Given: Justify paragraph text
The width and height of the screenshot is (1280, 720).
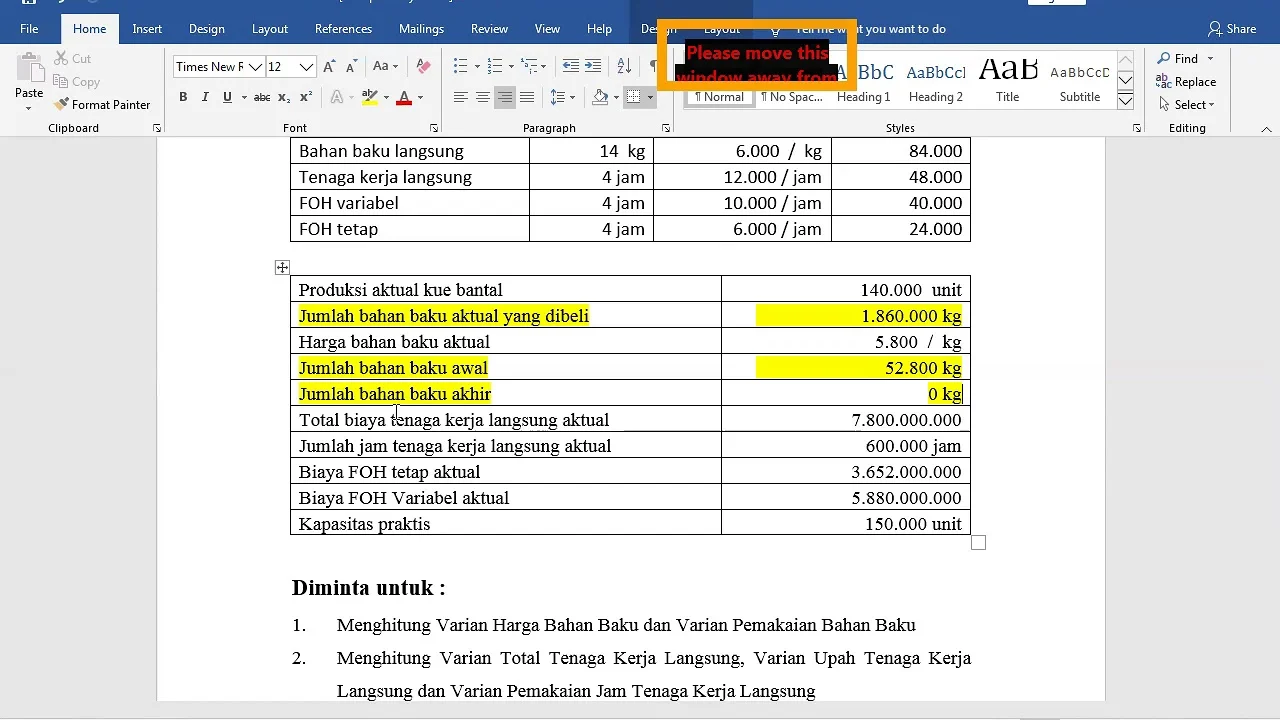Looking at the screenshot, I should pos(527,97).
